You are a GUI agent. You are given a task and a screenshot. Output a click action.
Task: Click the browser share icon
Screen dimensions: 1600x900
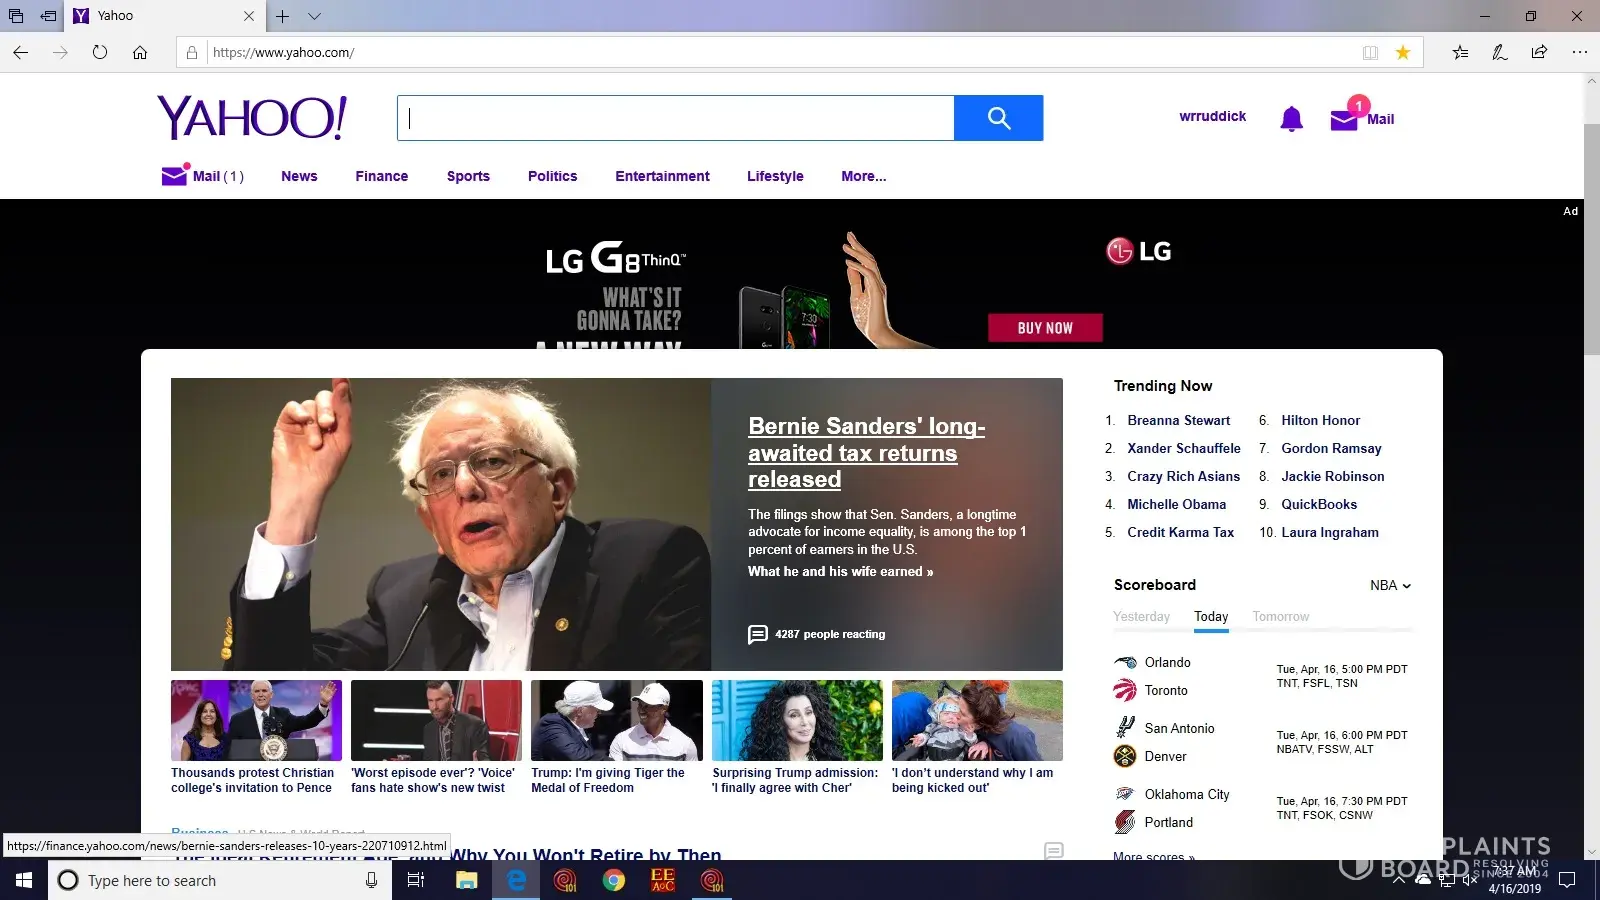click(1539, 52)
